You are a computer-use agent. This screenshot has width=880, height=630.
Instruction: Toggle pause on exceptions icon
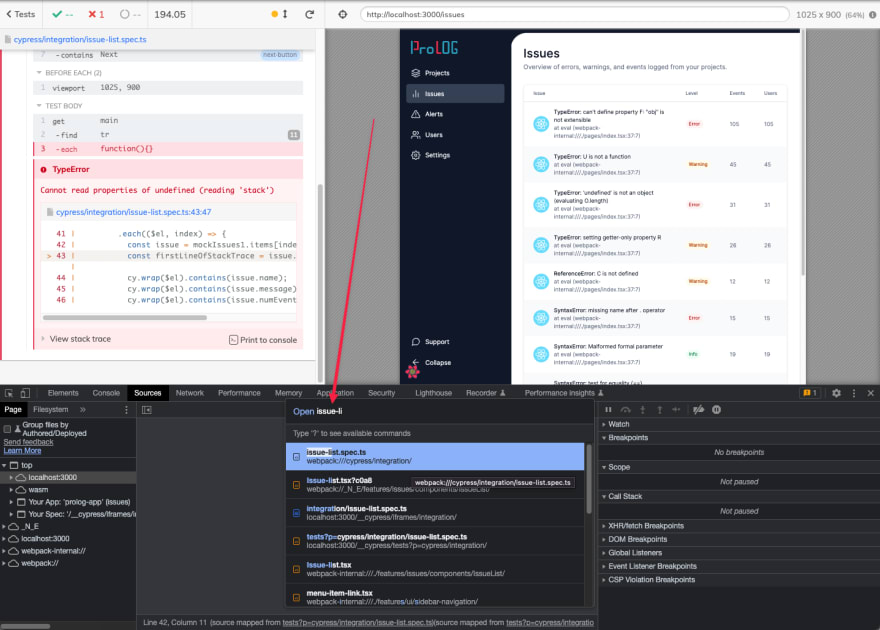[x=717, y=410]
